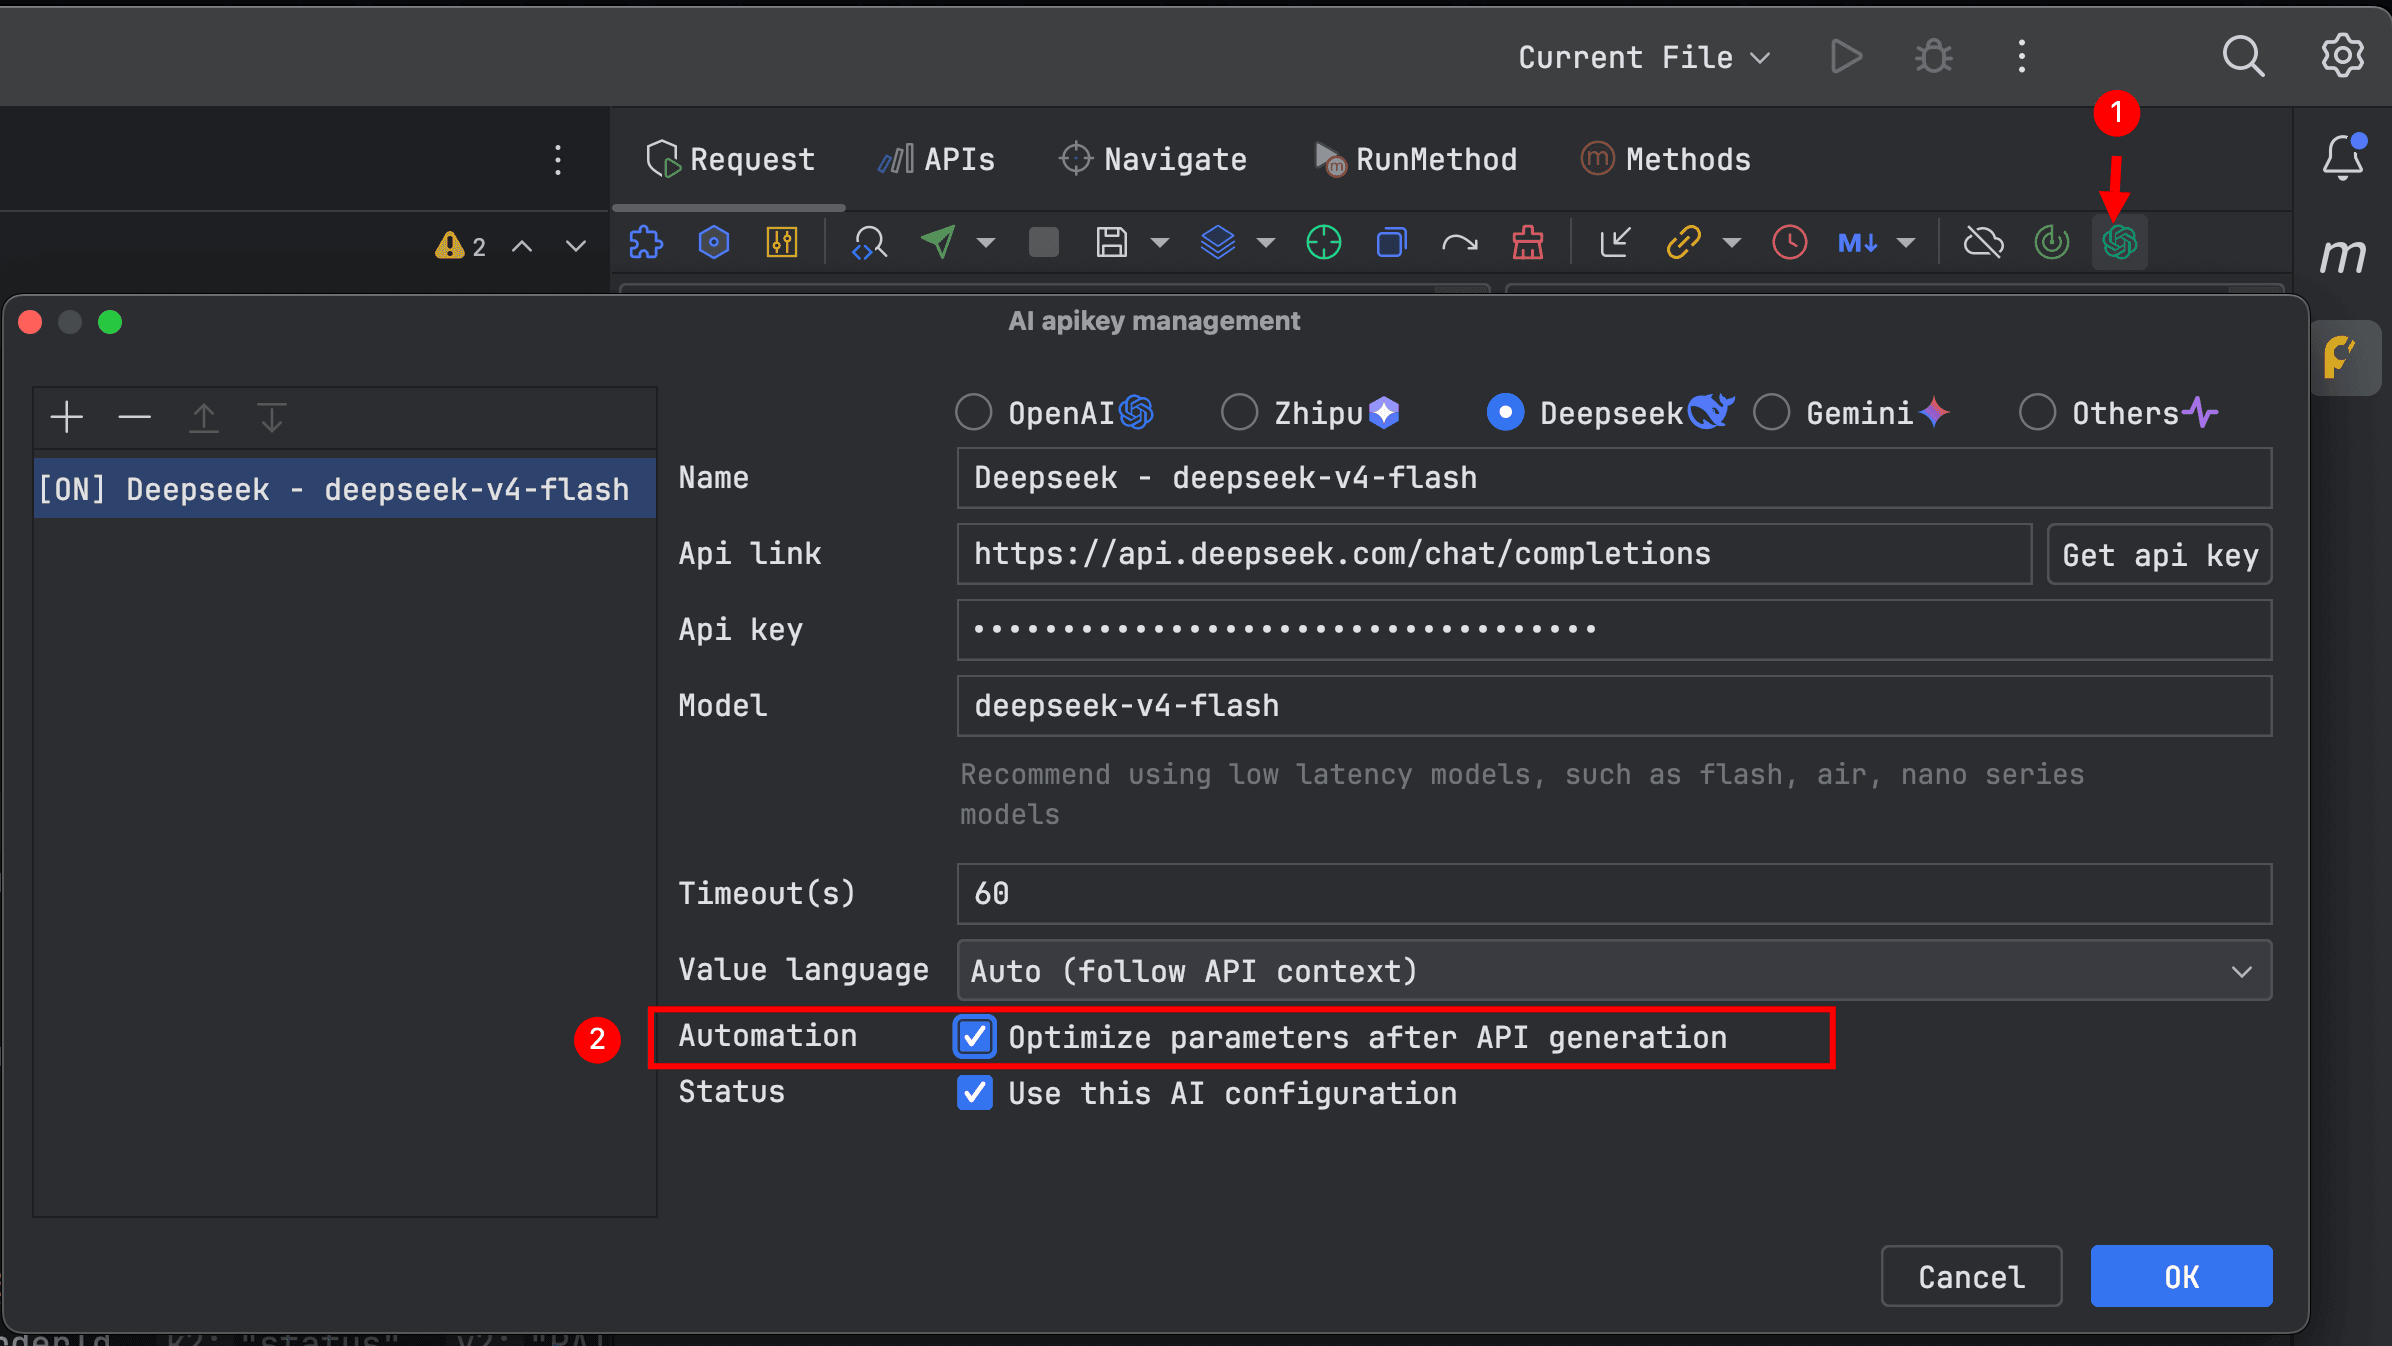
Task: Expand dropdown arrow next to layers icon
Action: pyautogui.click(x=1266, y=242)
